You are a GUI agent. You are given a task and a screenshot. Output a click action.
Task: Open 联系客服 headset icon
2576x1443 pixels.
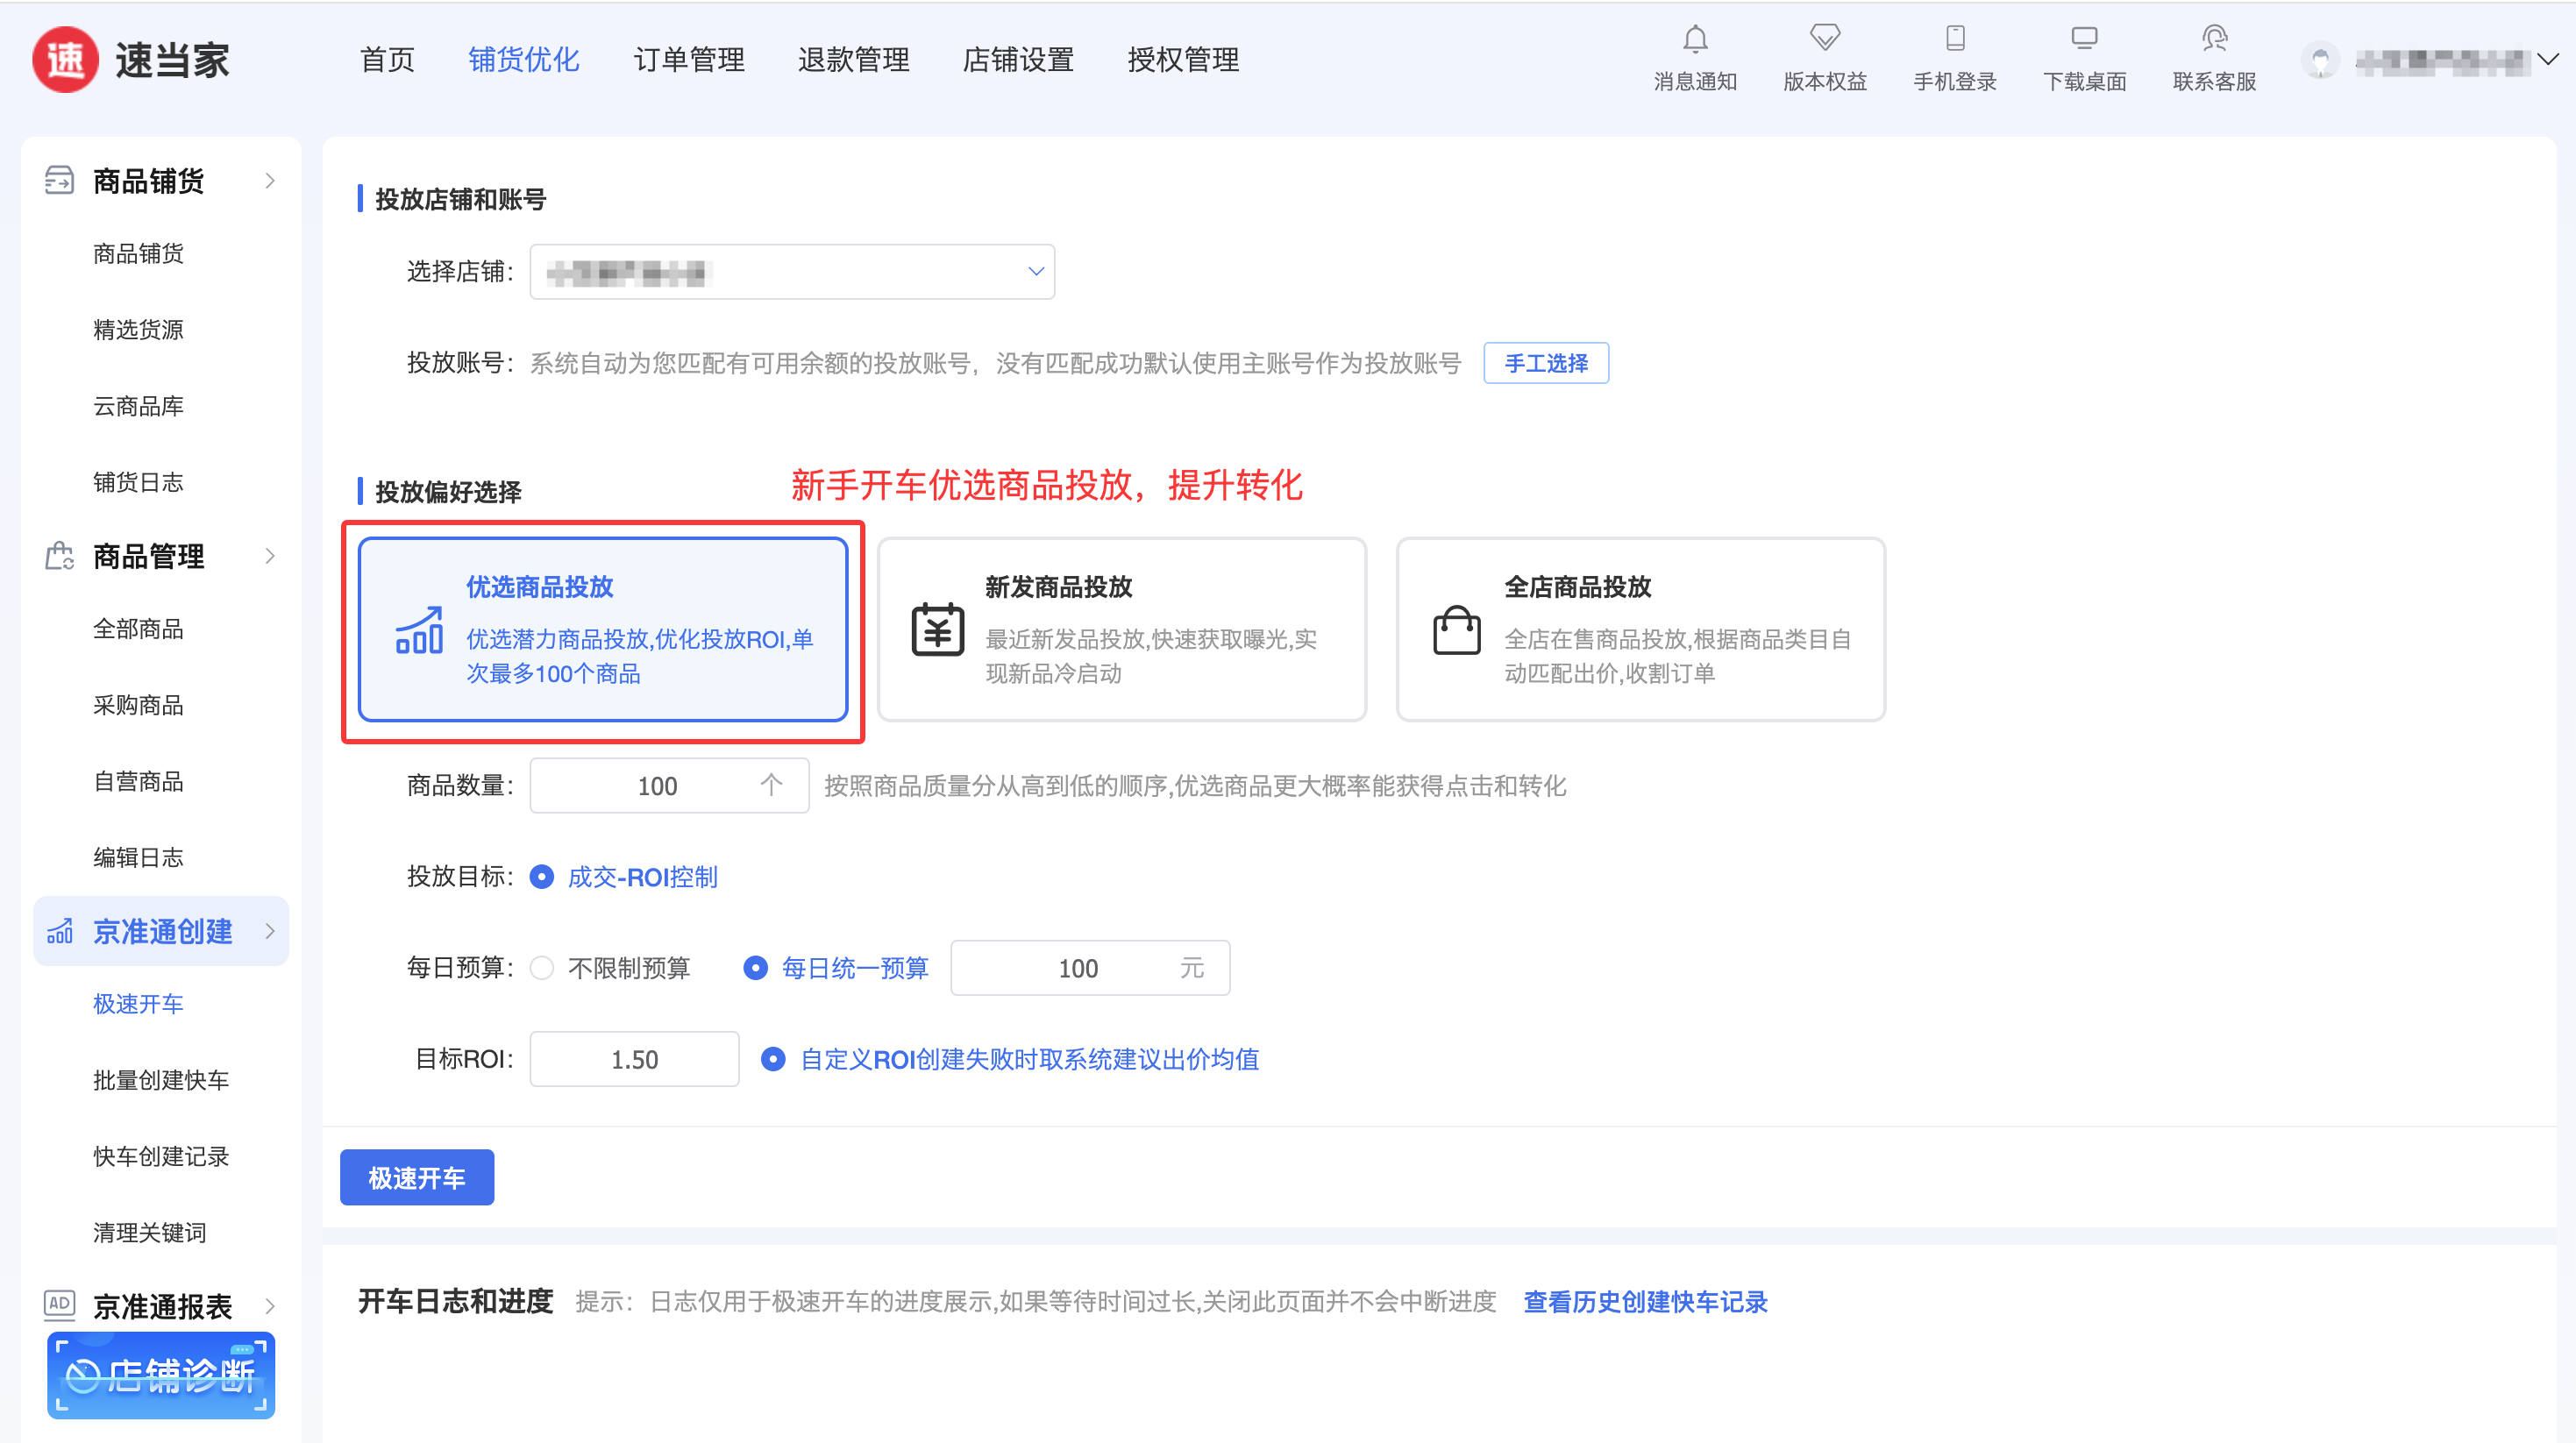pyautogui.click(x=2213, y=39)
